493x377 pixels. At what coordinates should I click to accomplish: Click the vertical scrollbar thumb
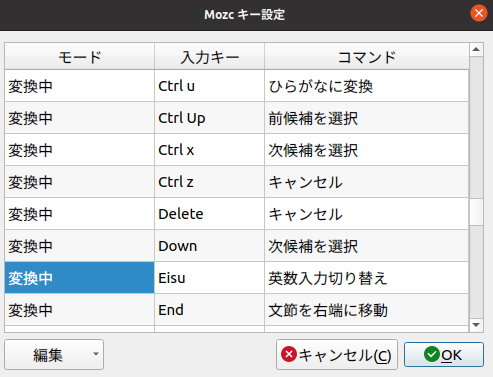click(476, 212)
